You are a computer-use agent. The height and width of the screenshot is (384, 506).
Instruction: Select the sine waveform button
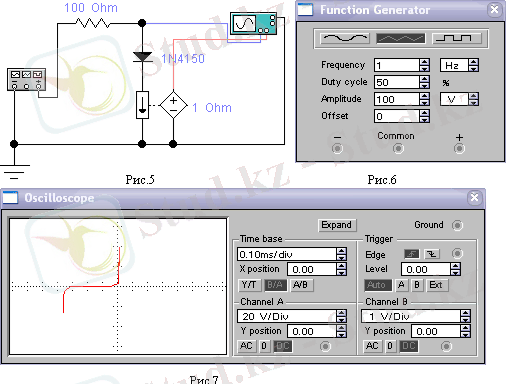pyautogui.click(x=345, y=39)
